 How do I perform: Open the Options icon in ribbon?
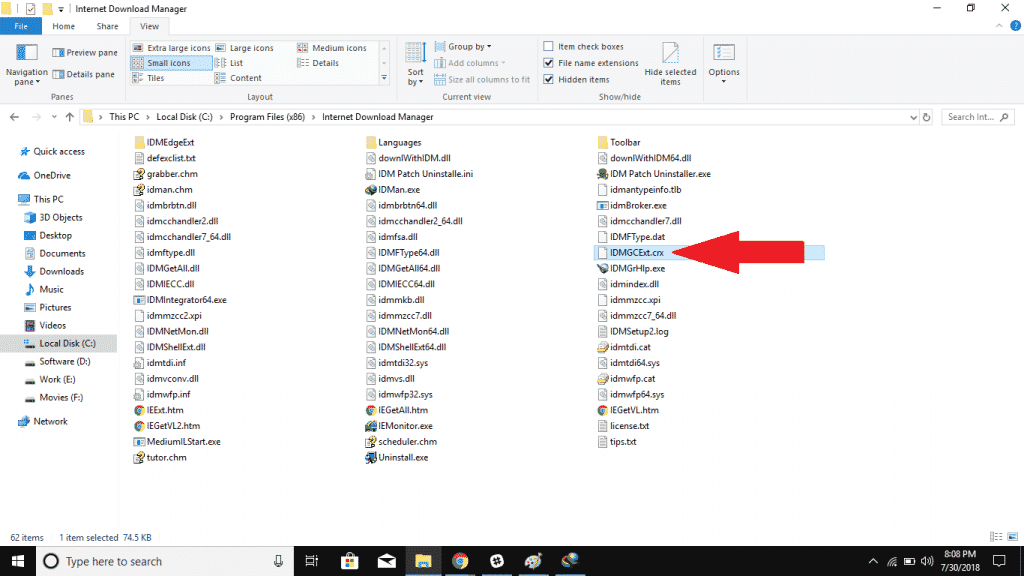pyautogui.click(x=723, y=56)
